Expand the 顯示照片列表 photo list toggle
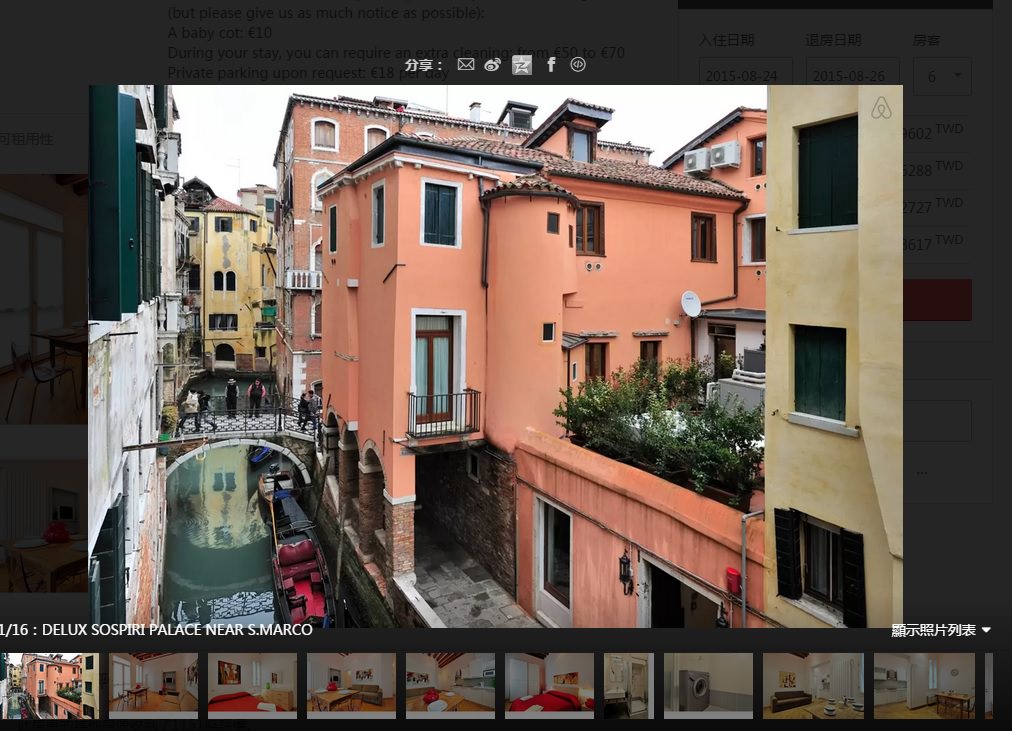The width and height of the screenshot is (1012, 731). point(940,630)
